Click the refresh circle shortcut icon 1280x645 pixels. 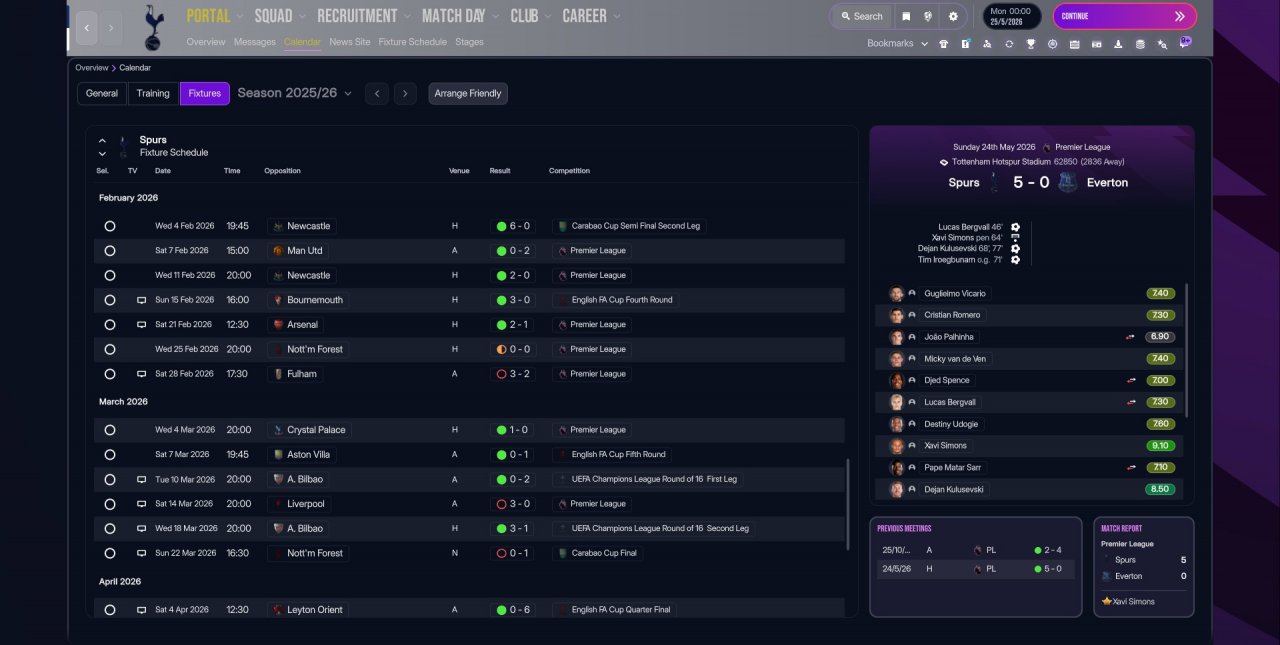[1009, 44]
